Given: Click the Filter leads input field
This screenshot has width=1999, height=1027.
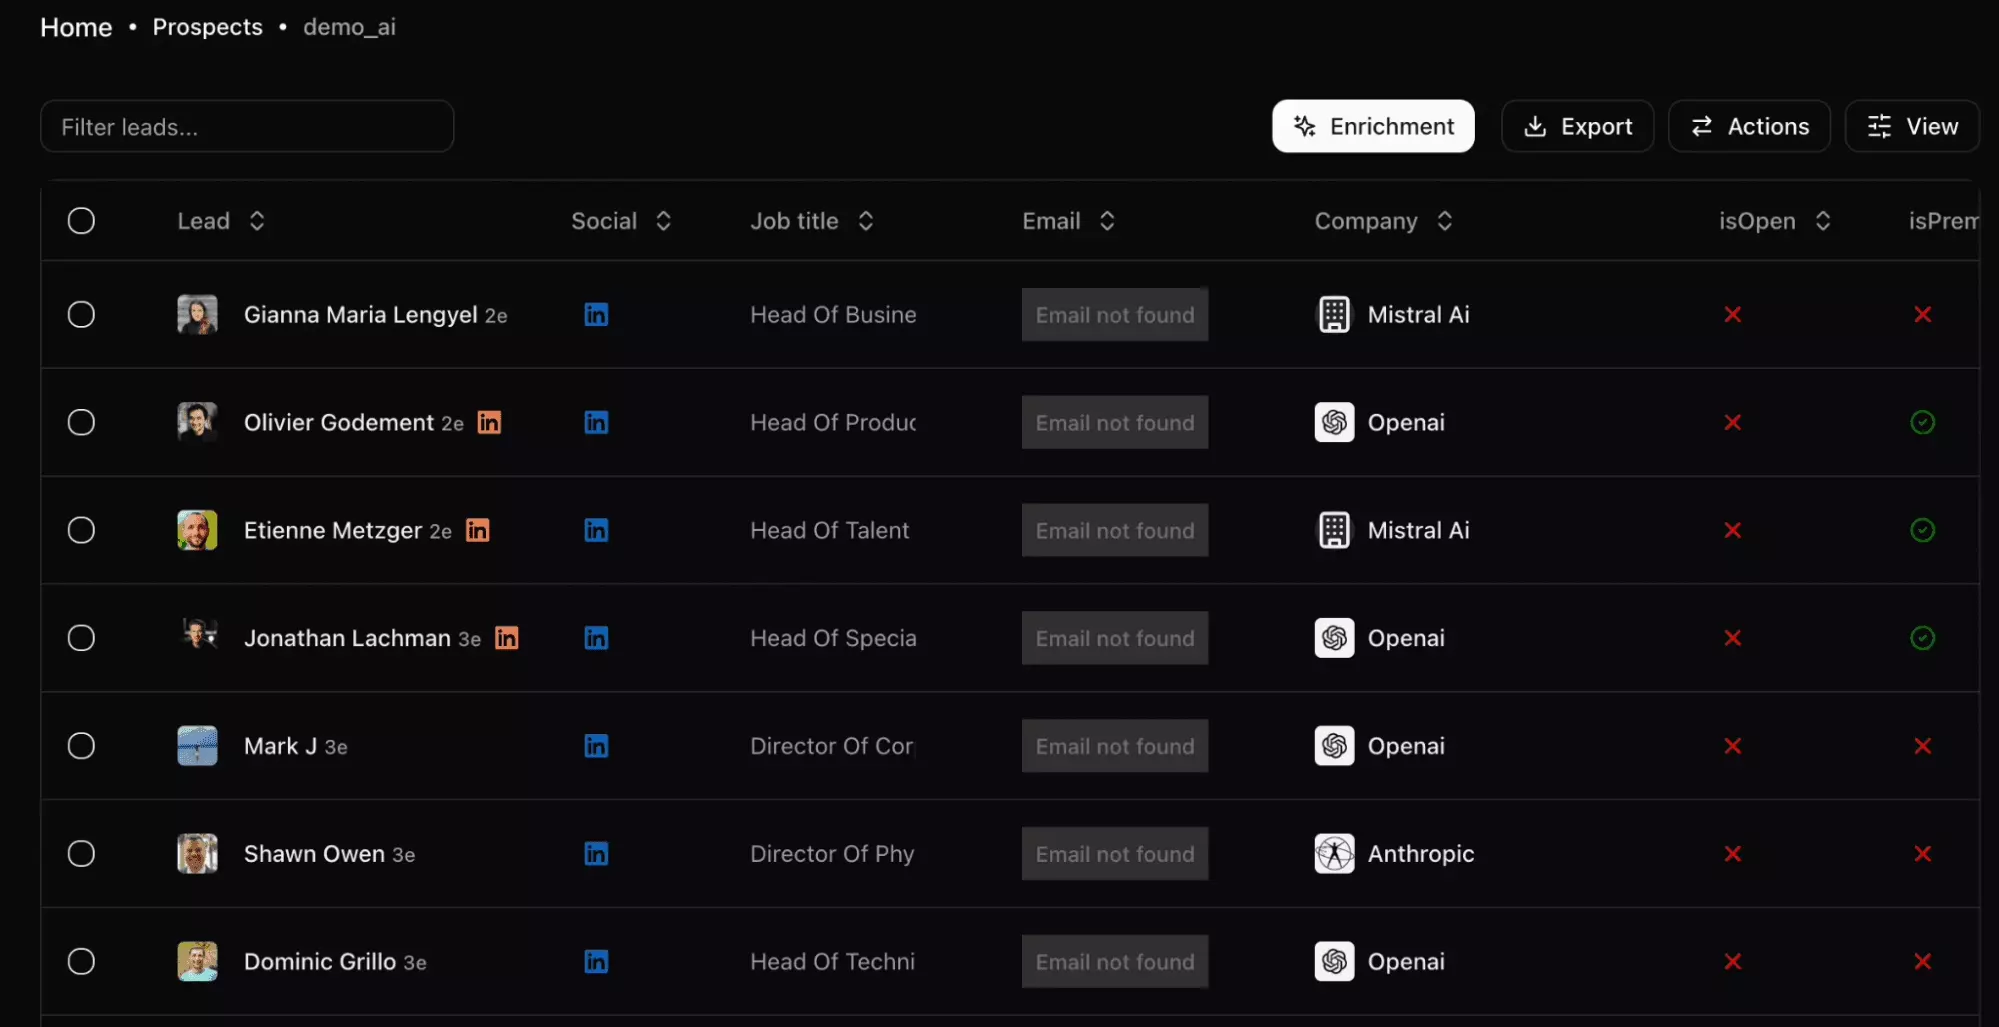Looking at the screenshot, I should coord(246,126).
